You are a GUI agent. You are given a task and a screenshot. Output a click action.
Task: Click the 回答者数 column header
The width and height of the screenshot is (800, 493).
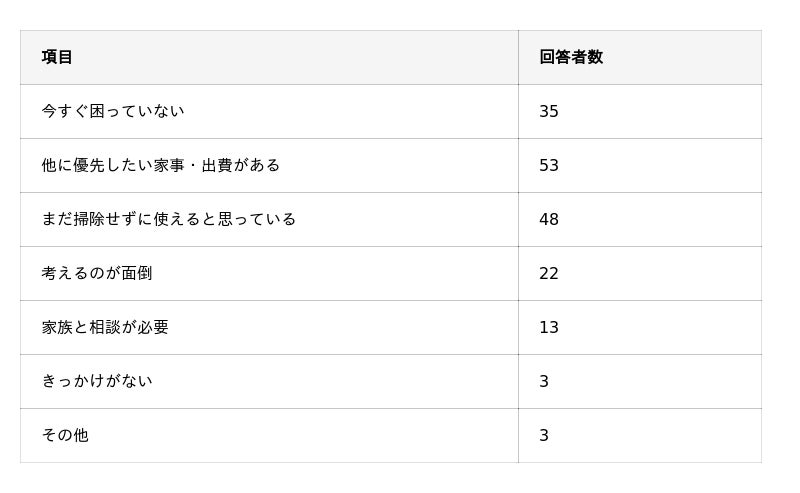(x=571, y=57)
